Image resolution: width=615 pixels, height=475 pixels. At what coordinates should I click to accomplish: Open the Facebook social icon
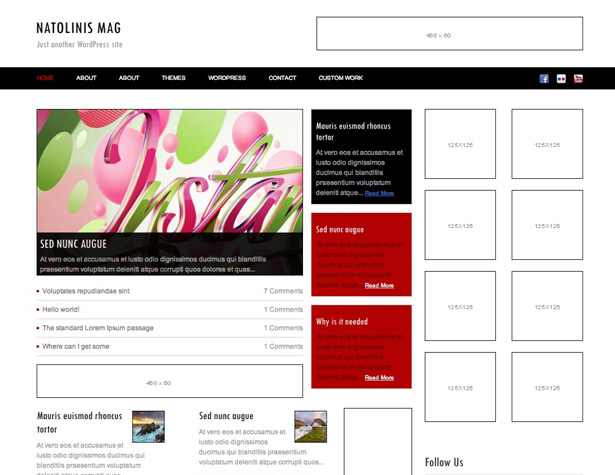544,78
